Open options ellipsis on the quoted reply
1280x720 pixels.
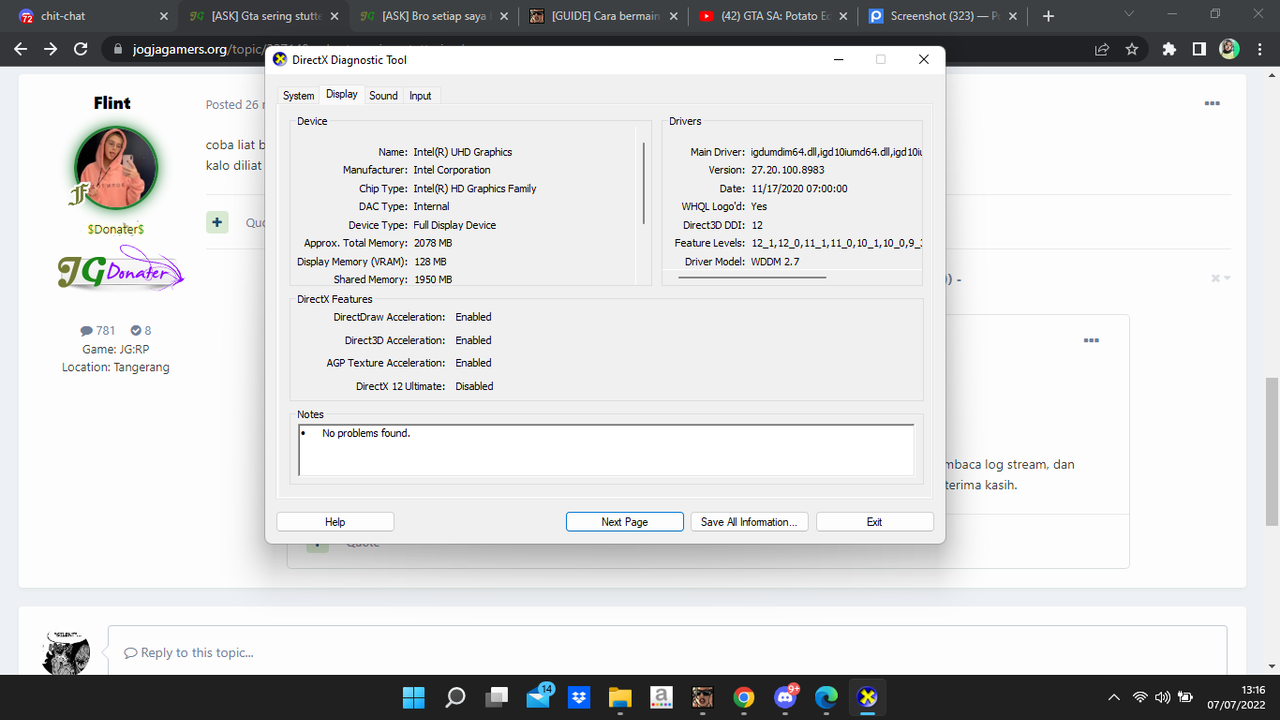(1091, 340)
